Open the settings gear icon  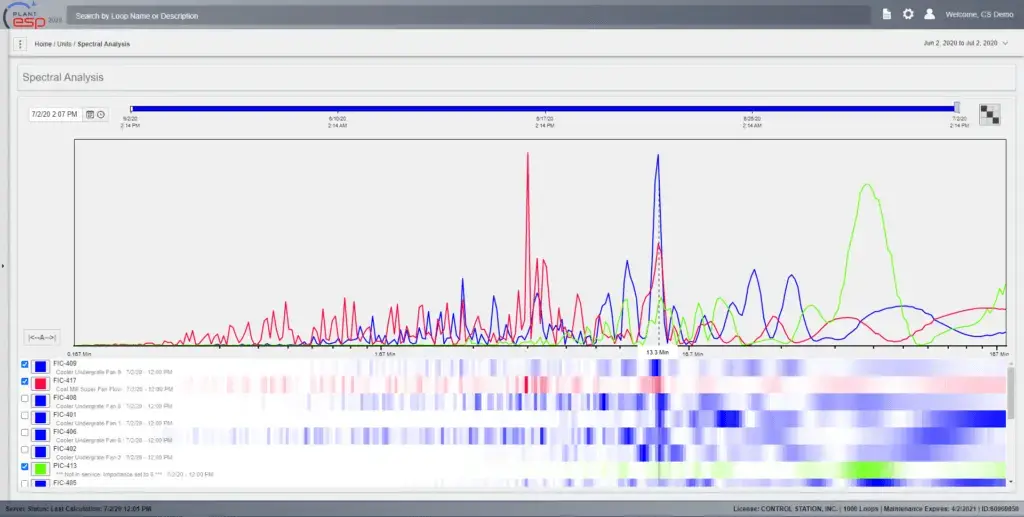[908, 15]
